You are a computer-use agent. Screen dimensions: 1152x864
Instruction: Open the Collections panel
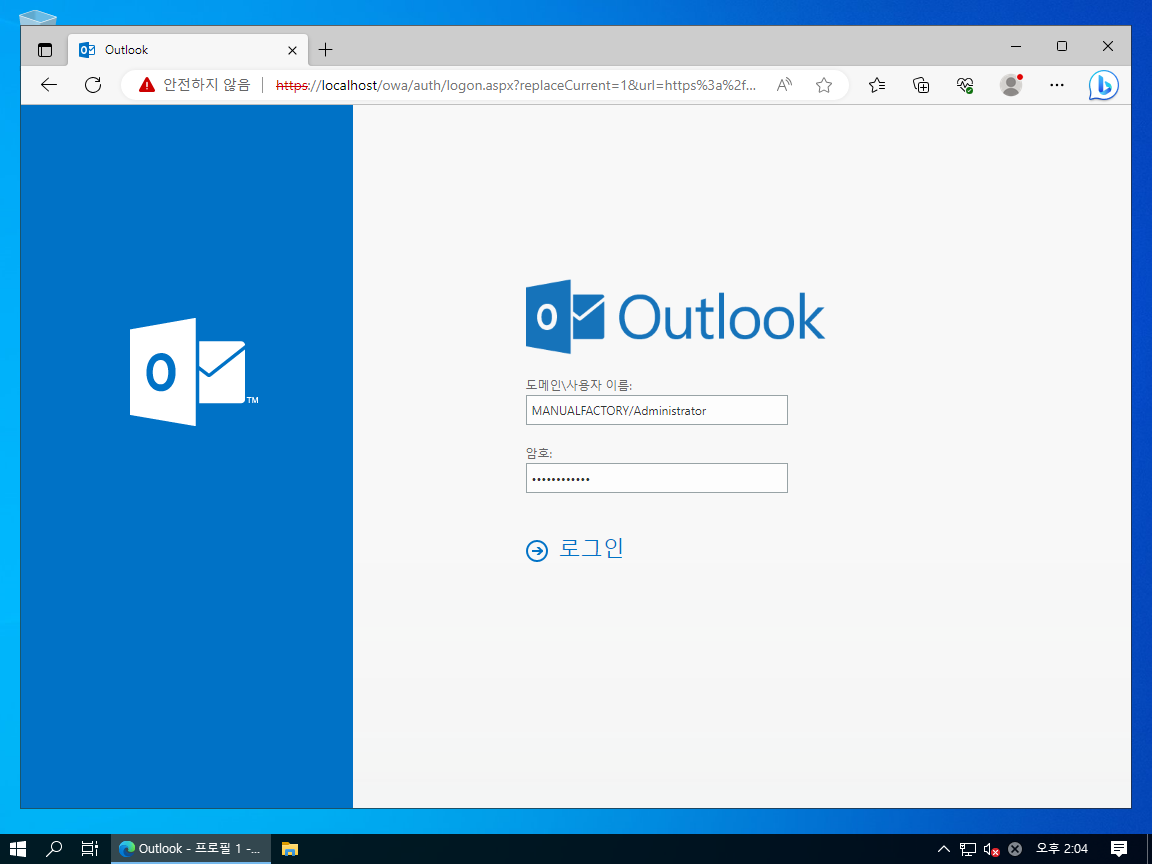click(921, 85)
